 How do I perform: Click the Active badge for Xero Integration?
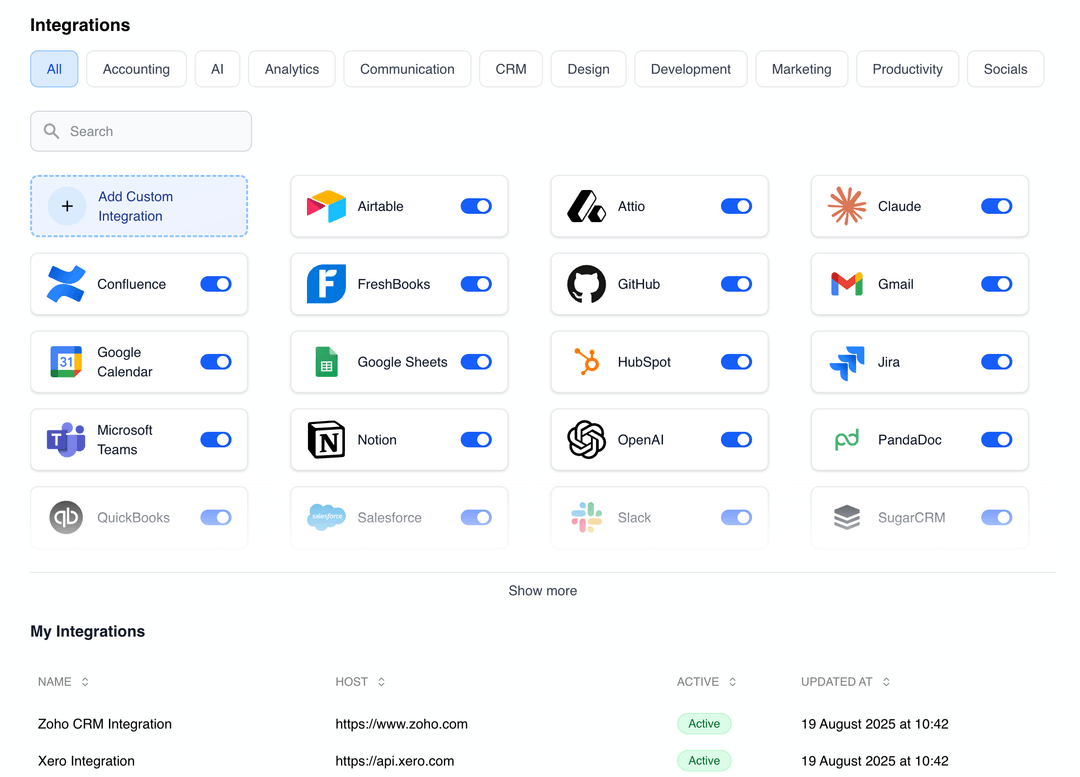coord(704,761)
